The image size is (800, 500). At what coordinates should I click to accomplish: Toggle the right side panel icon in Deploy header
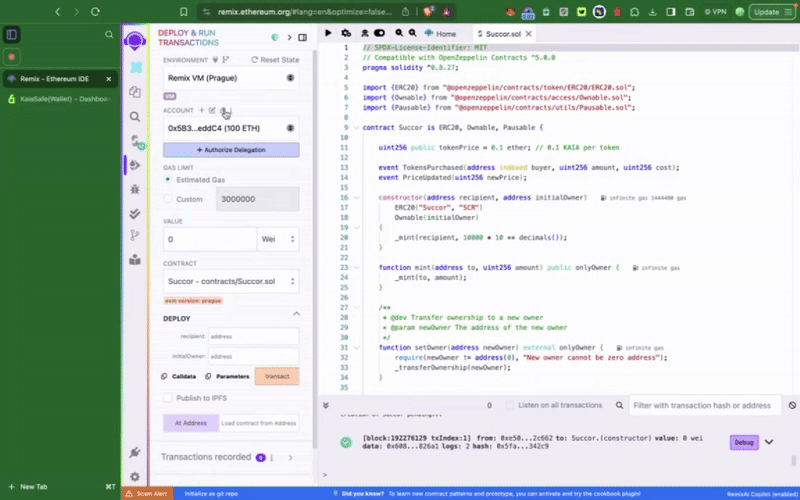303,37
